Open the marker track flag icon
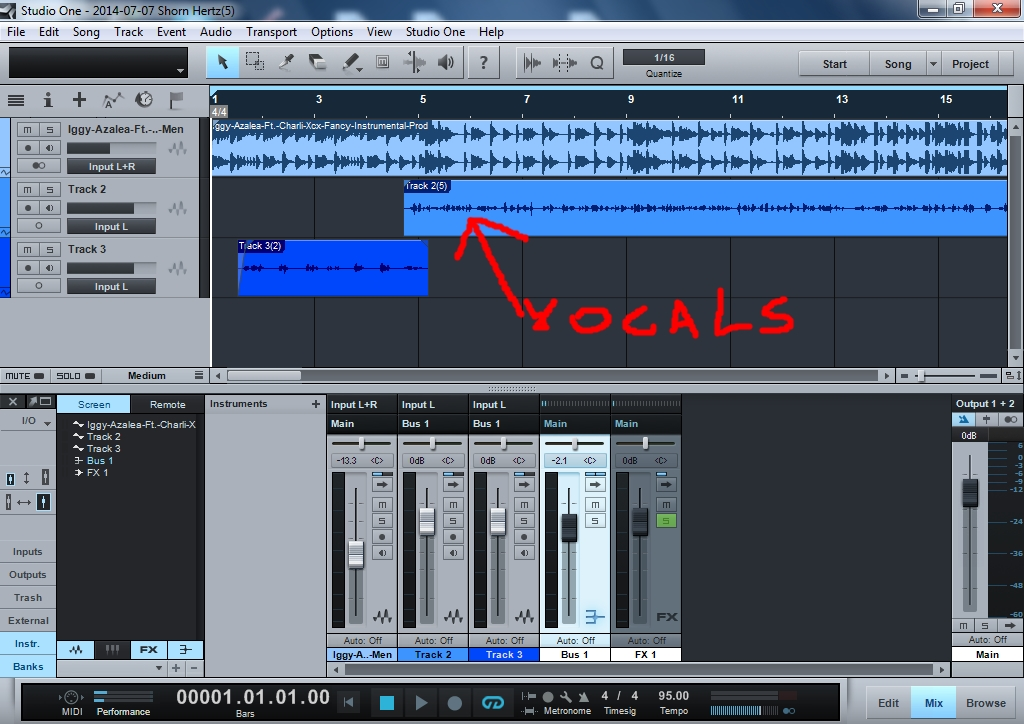Viewport: 1024px width, 724px height. pyautogui.click(x=176, y=101)
